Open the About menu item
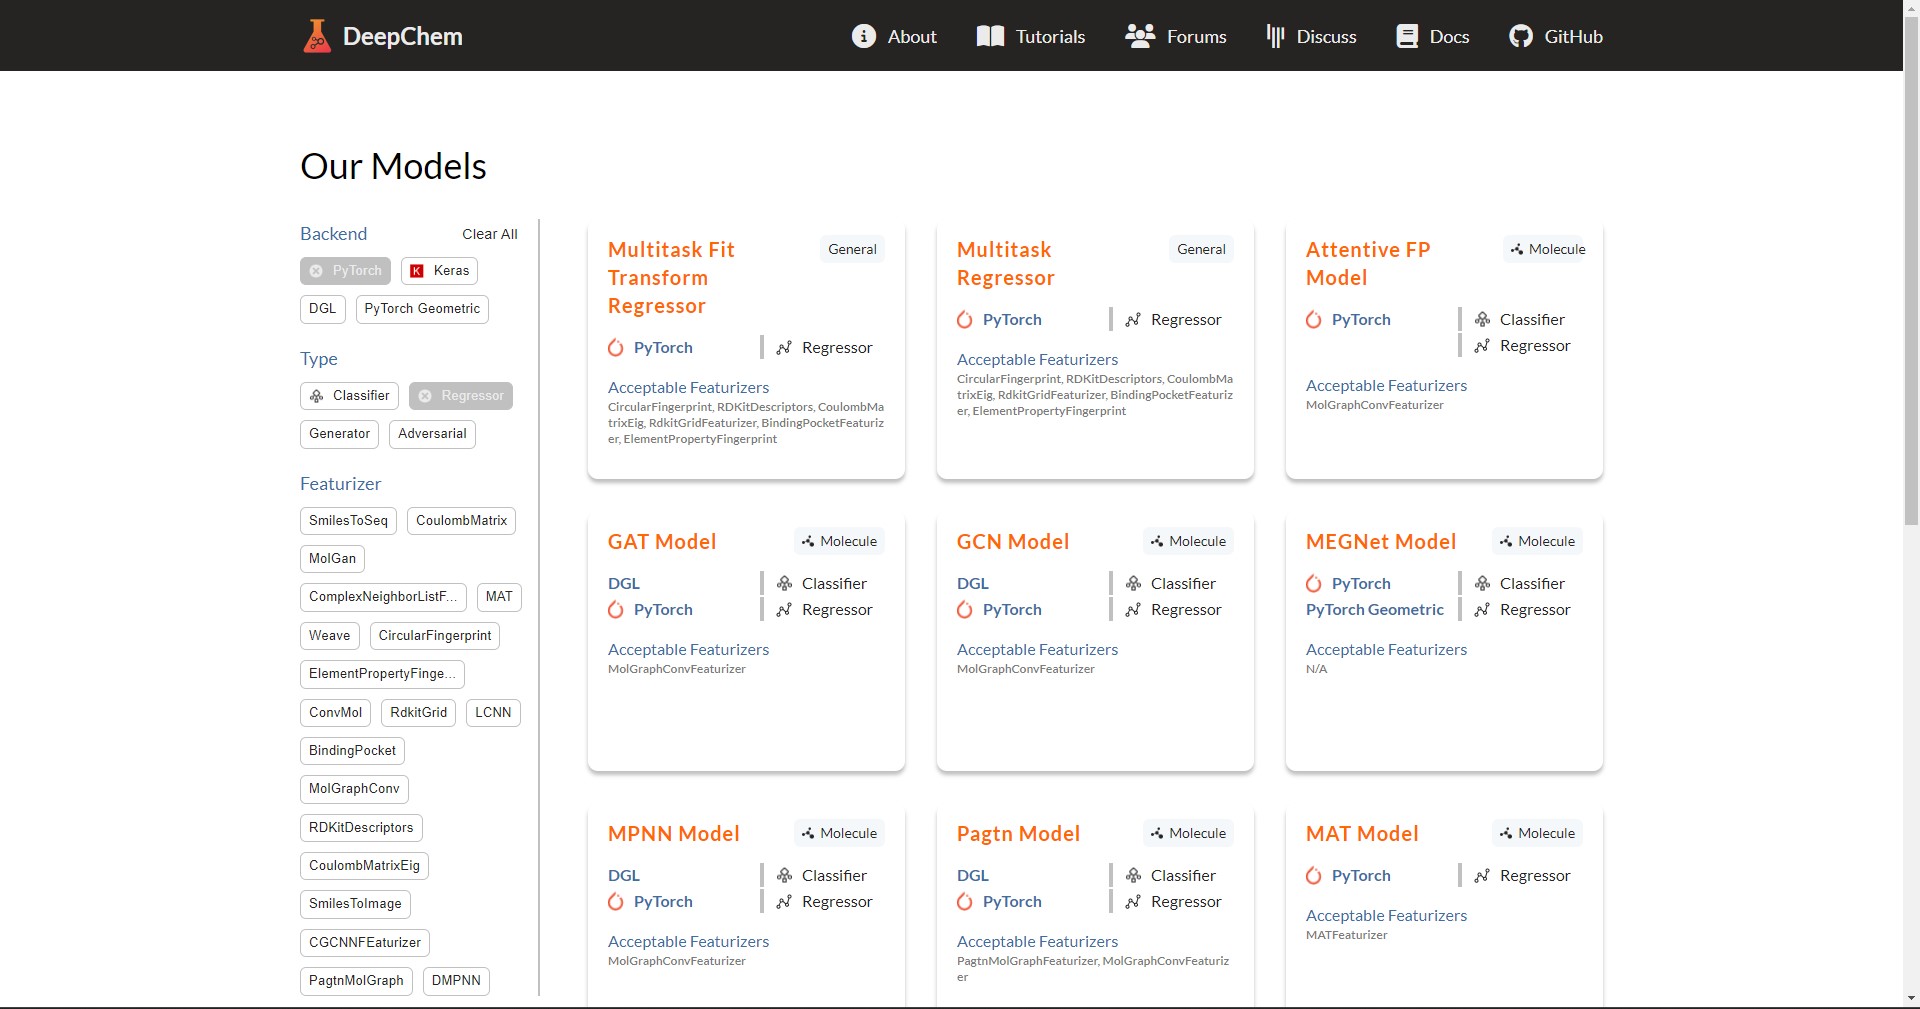 [894, 36]
